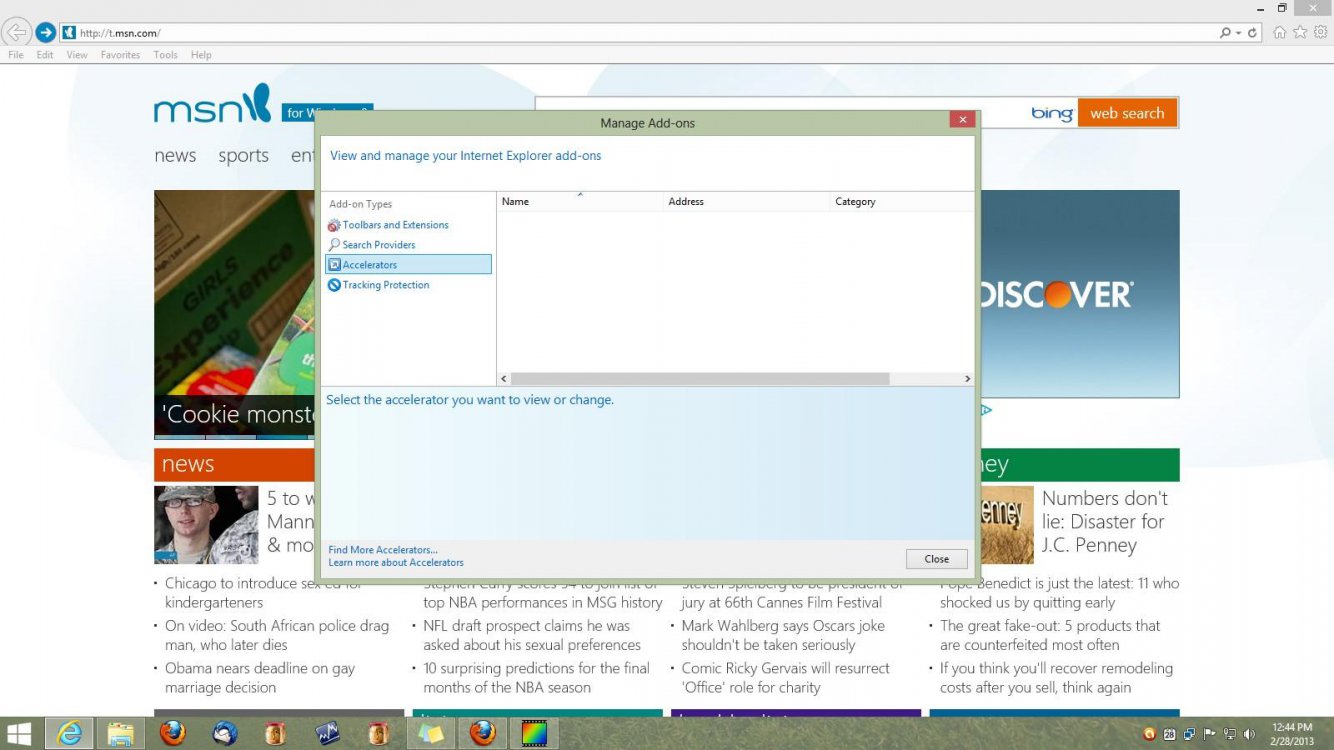
Task: Click the browser Back arrow button
Action: point(17,32)
